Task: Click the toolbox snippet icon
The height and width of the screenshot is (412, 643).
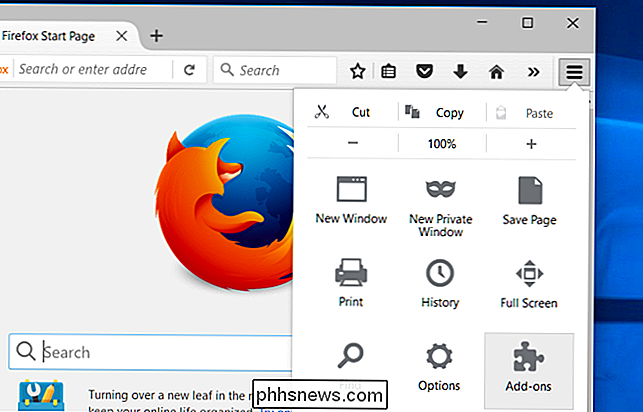Action: 41,396
